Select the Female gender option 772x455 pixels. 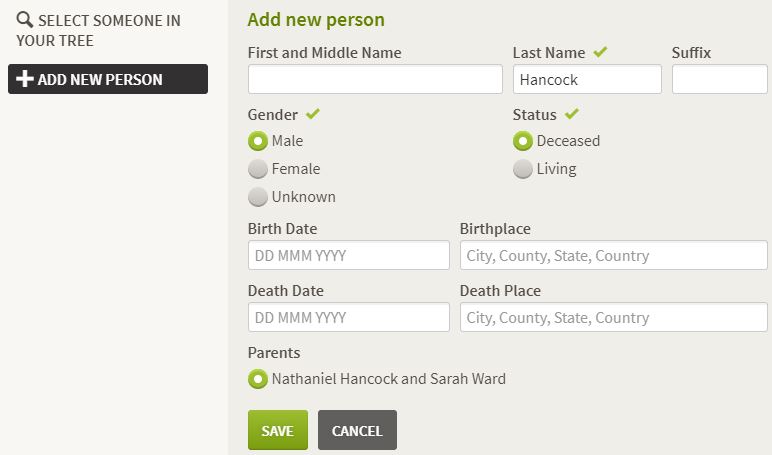point(258,169)
